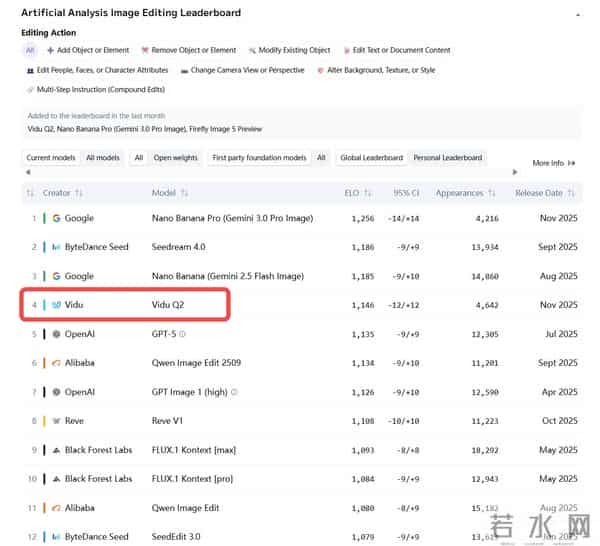Filter by Edit People, Faces, or Character Attributes
The height and width of the screenshot is (546, 600).
coord(96,71)
